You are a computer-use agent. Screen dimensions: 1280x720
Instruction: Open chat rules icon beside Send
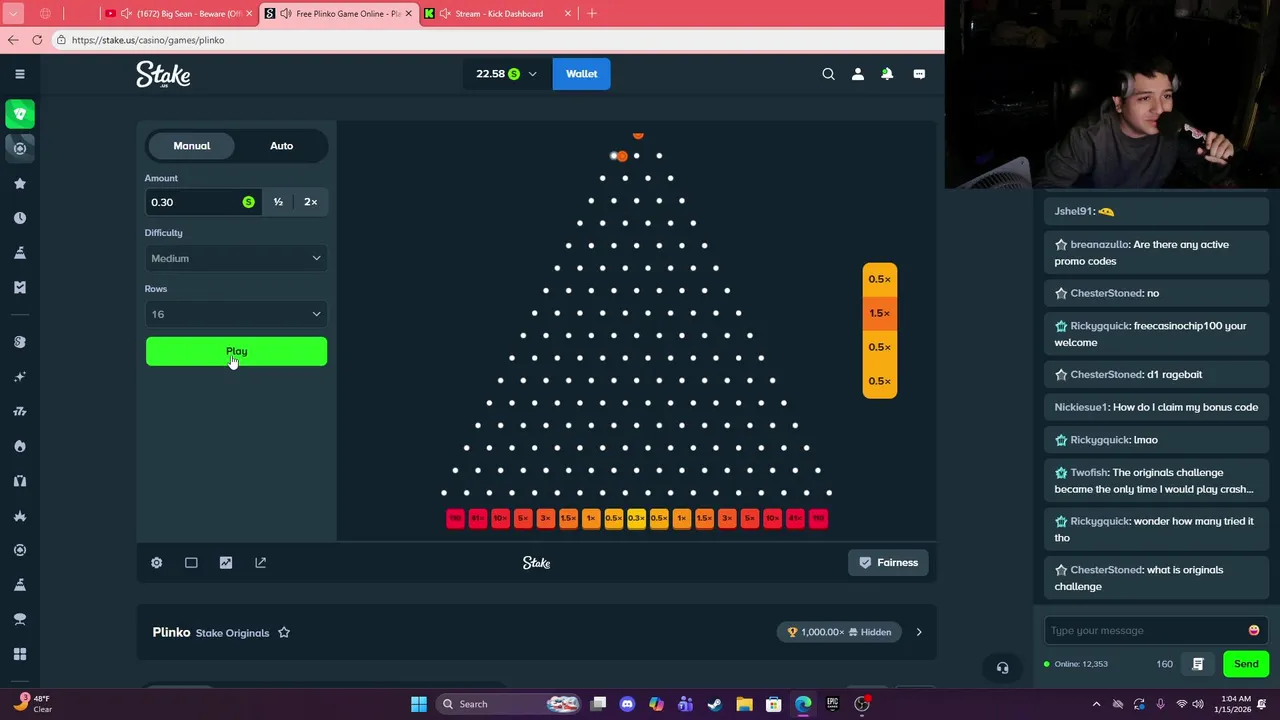coord(1197,664)
